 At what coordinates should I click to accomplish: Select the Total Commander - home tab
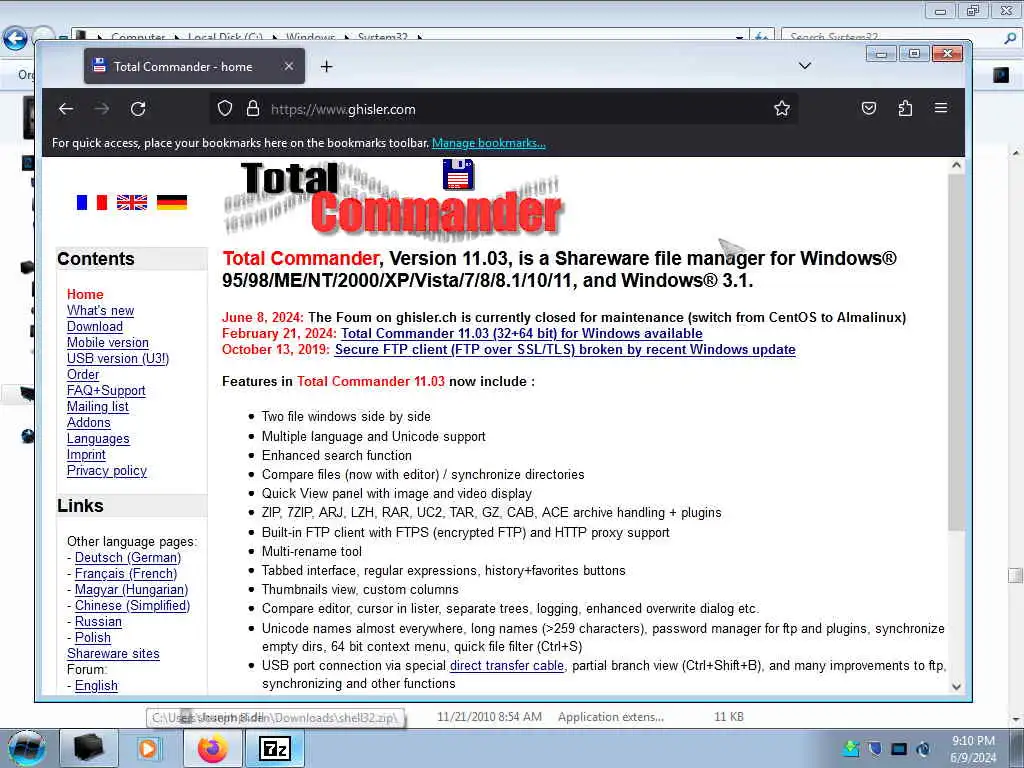pyautogui.click(x=195, y=66)
